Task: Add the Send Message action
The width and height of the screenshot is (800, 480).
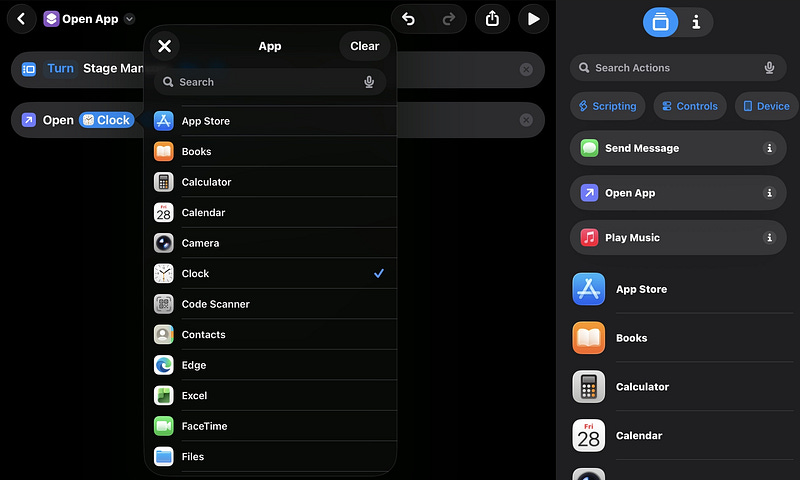Action: pos(678,148)
